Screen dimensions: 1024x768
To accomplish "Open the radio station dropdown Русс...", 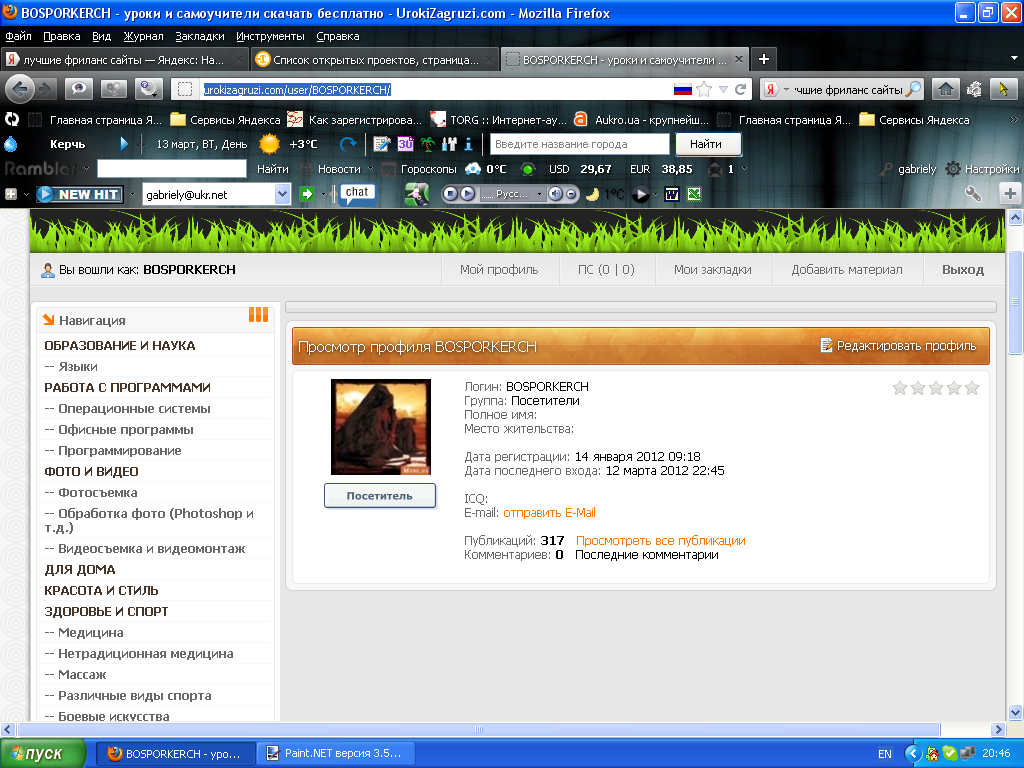I will click(x=539, y=194).
